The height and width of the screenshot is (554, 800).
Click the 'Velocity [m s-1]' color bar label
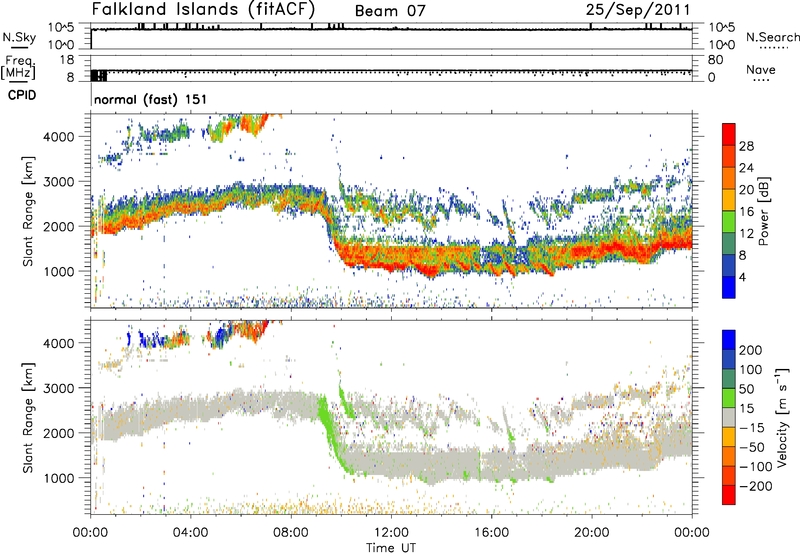pos(782,417)
